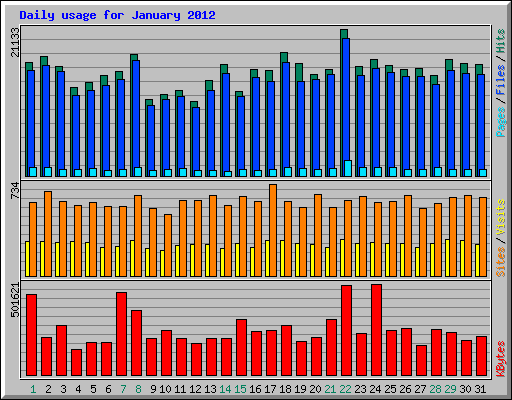This screenshot has width=512, height=400.
Task: Click the 734 axis value
Action: click(15, 190)
